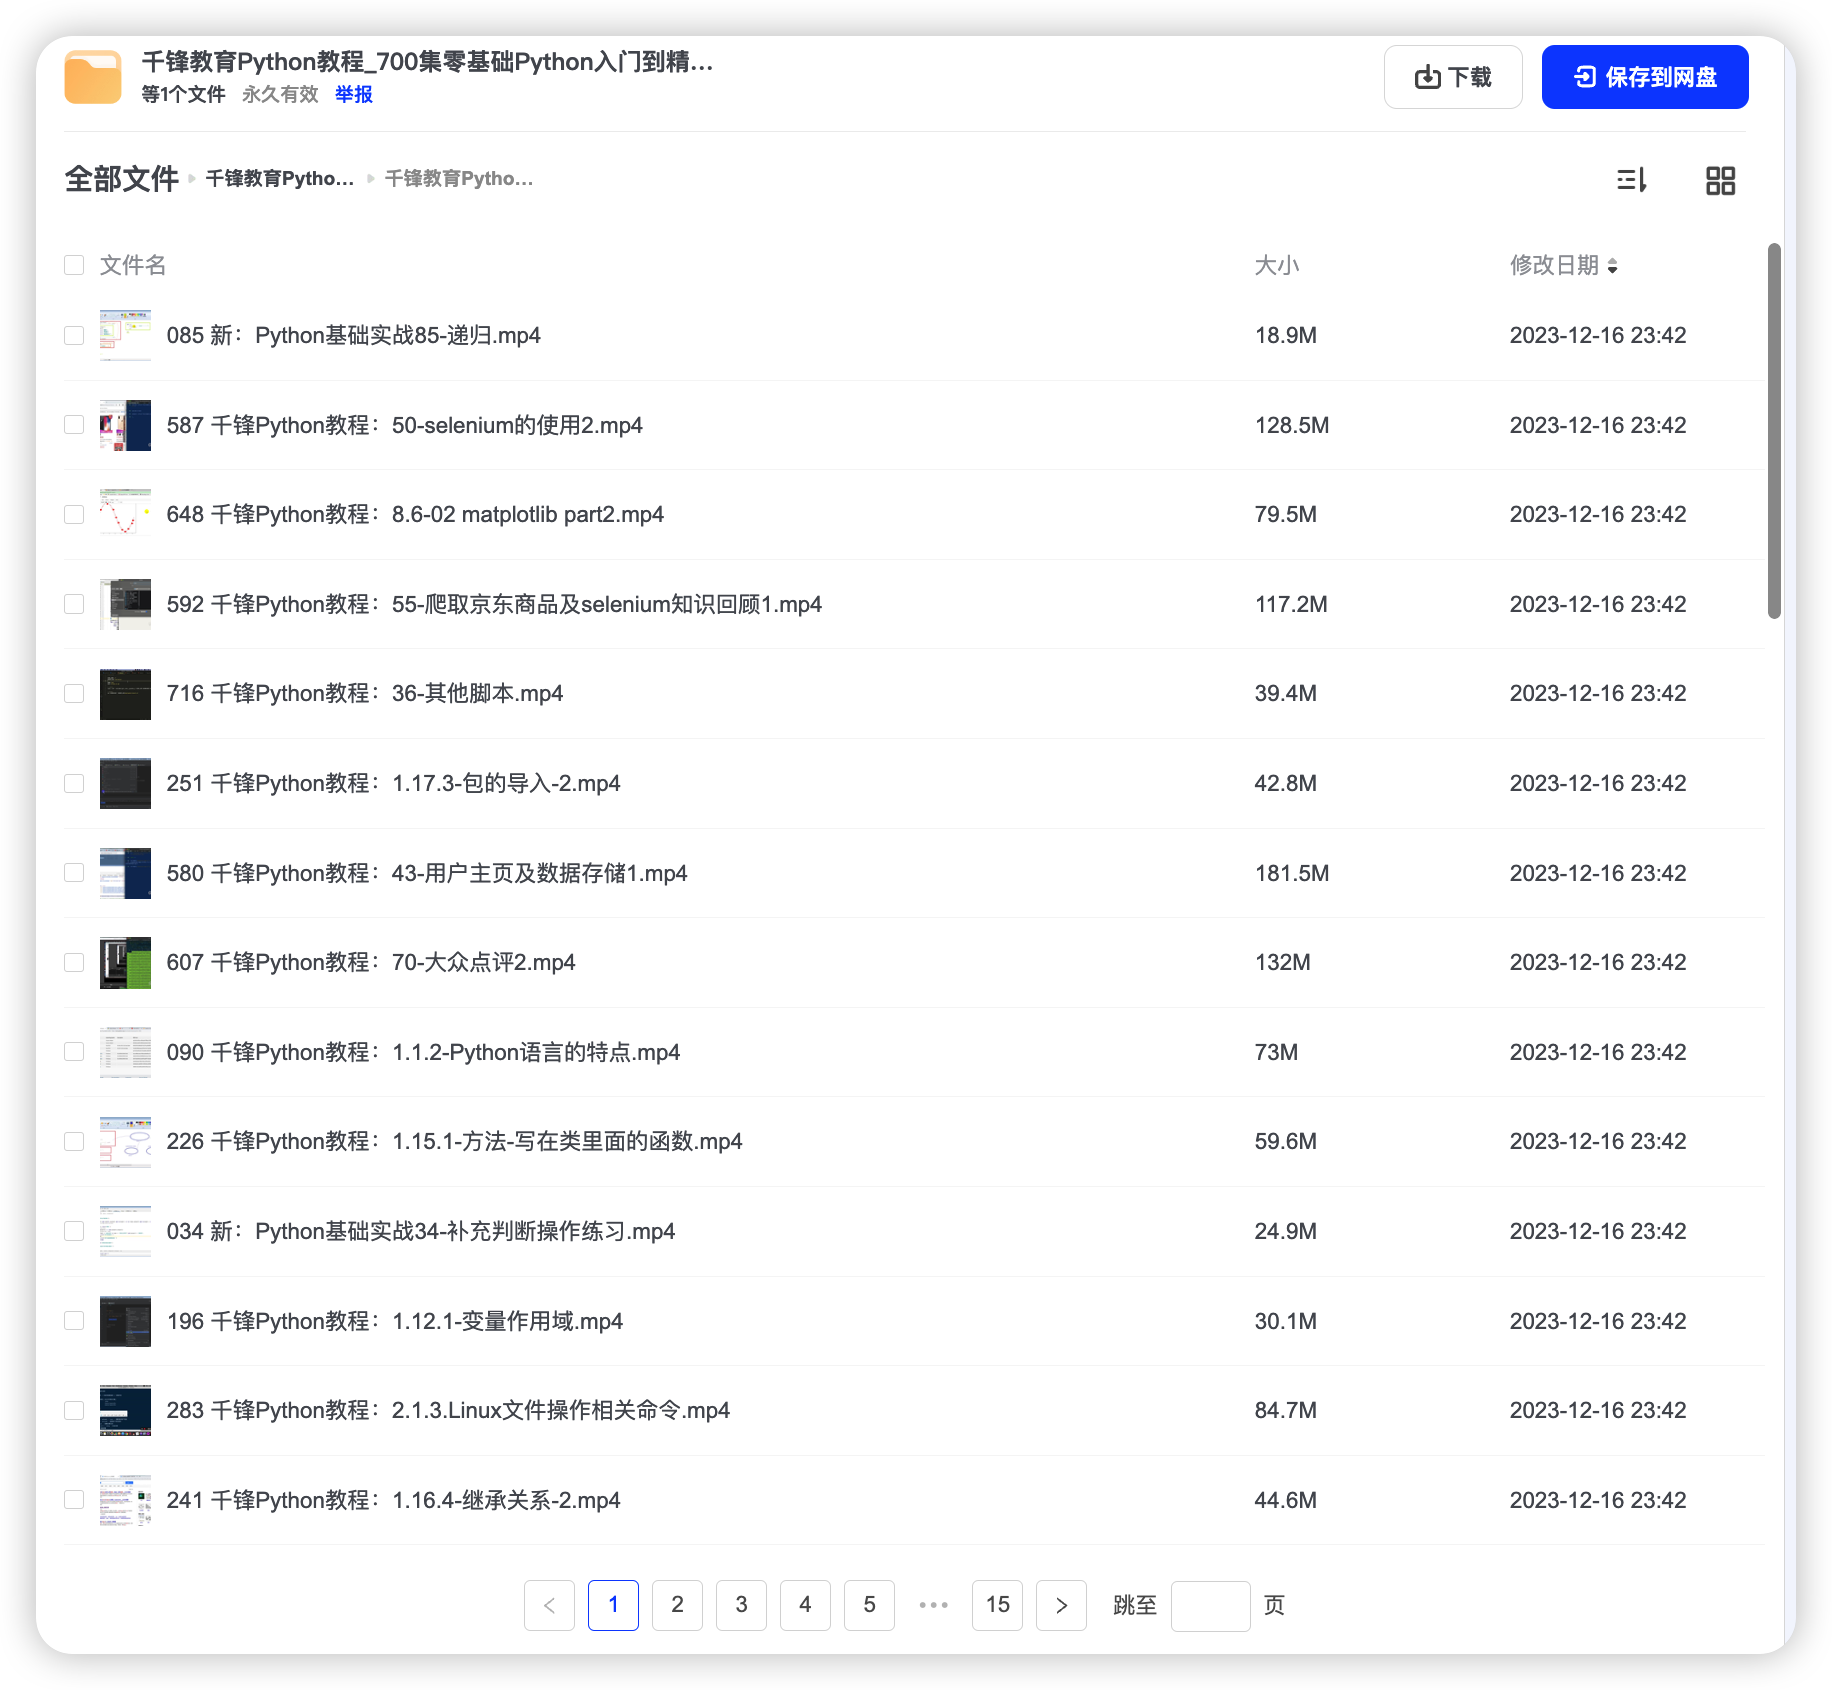Select checkbox for 716 其他脚本.mp4
Screen dimensions: 1832x1690
[74, 693]
